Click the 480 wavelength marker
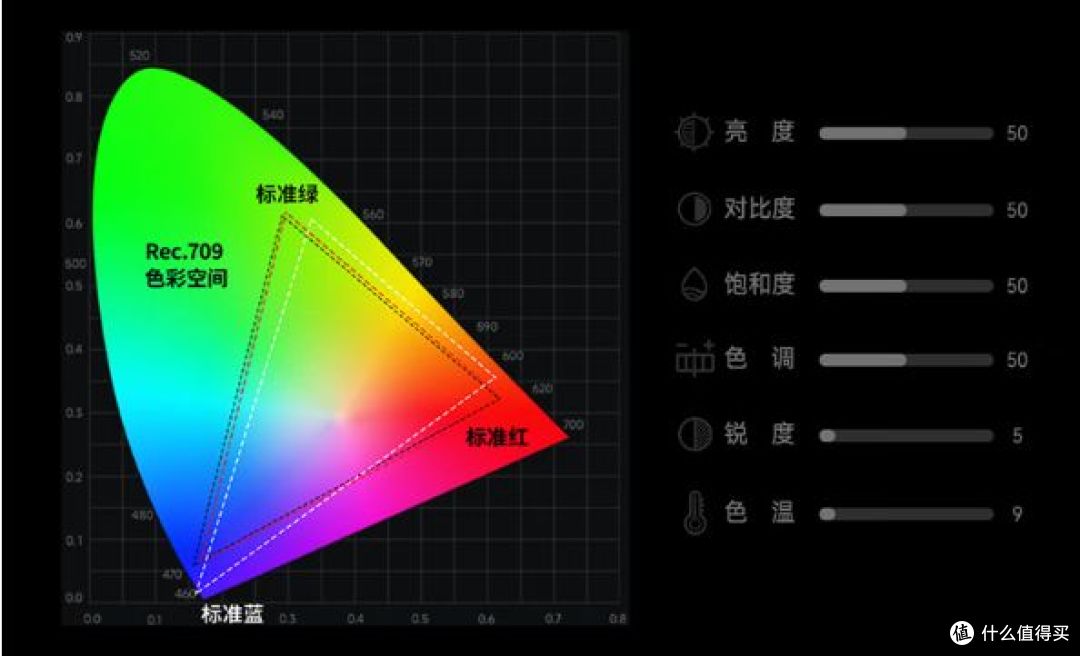 142,515
